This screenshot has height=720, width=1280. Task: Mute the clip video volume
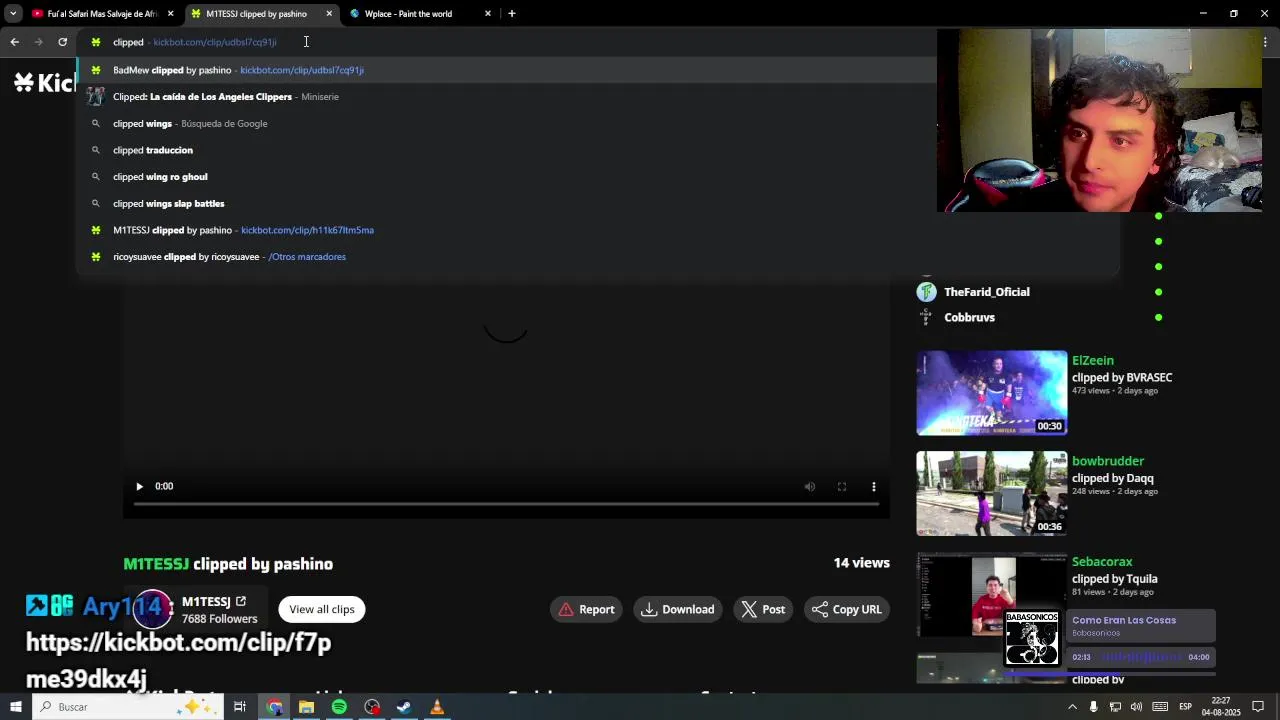tap(810, 486)
